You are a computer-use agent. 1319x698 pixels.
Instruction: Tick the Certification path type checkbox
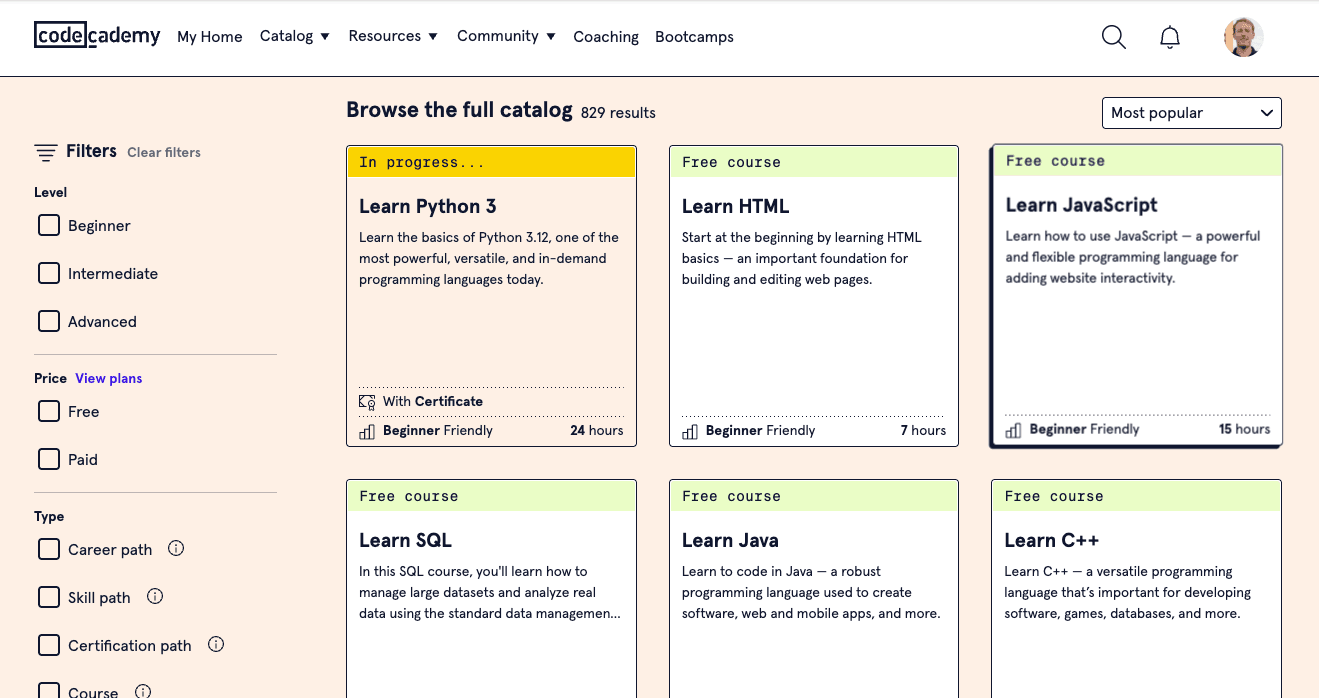click(x=49, y=645)
